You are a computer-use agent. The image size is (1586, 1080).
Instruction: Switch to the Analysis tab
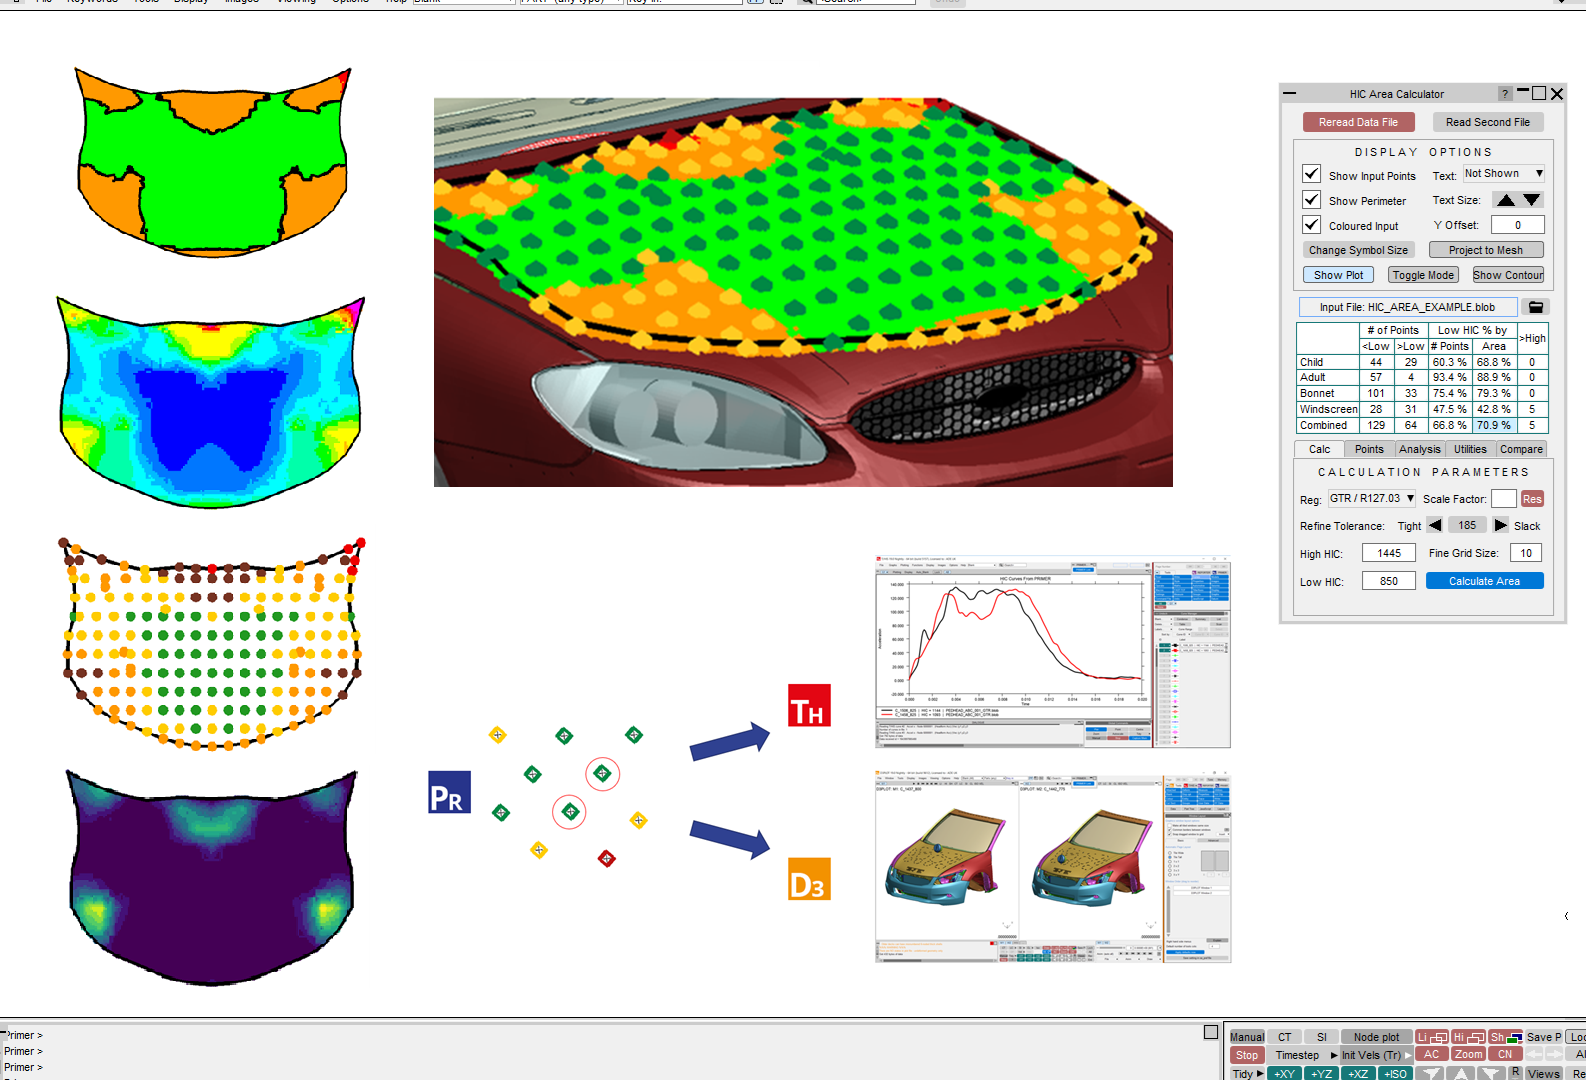(x=1420, y=449)
